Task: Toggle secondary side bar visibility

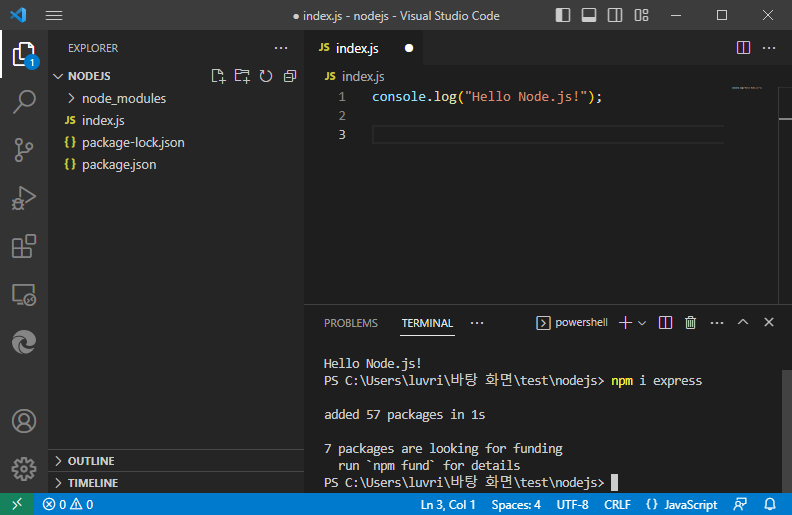Action: pyautogui.click(x=615, y=16)
